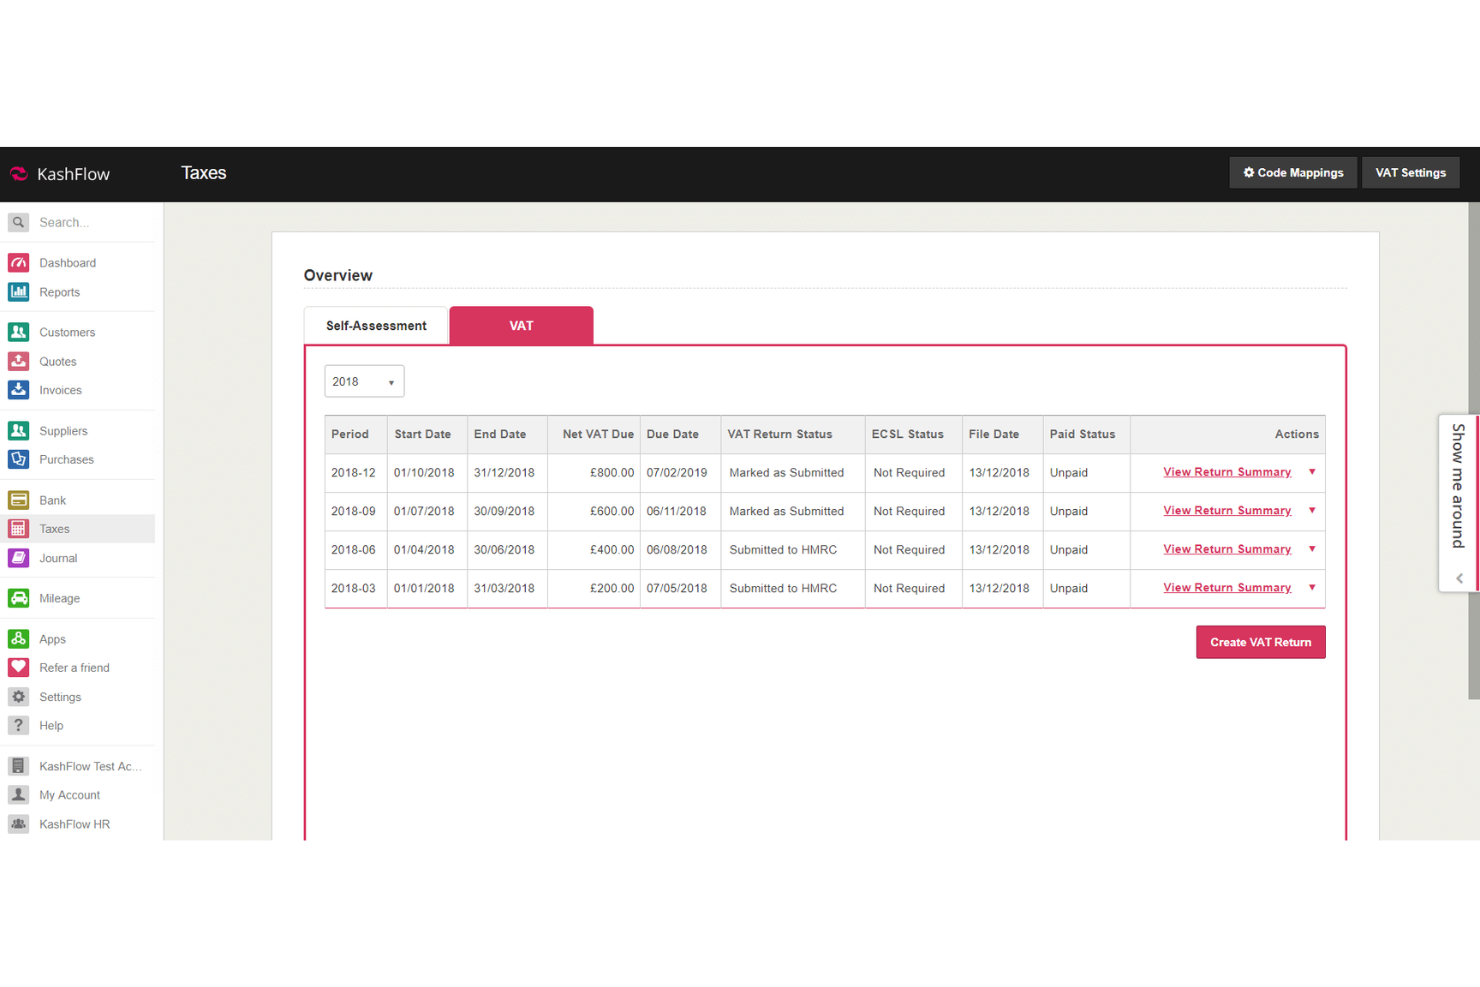Collapse the Show me around chevron
The height and width of the screenshot is (987, 1480).
point(1460,578)
